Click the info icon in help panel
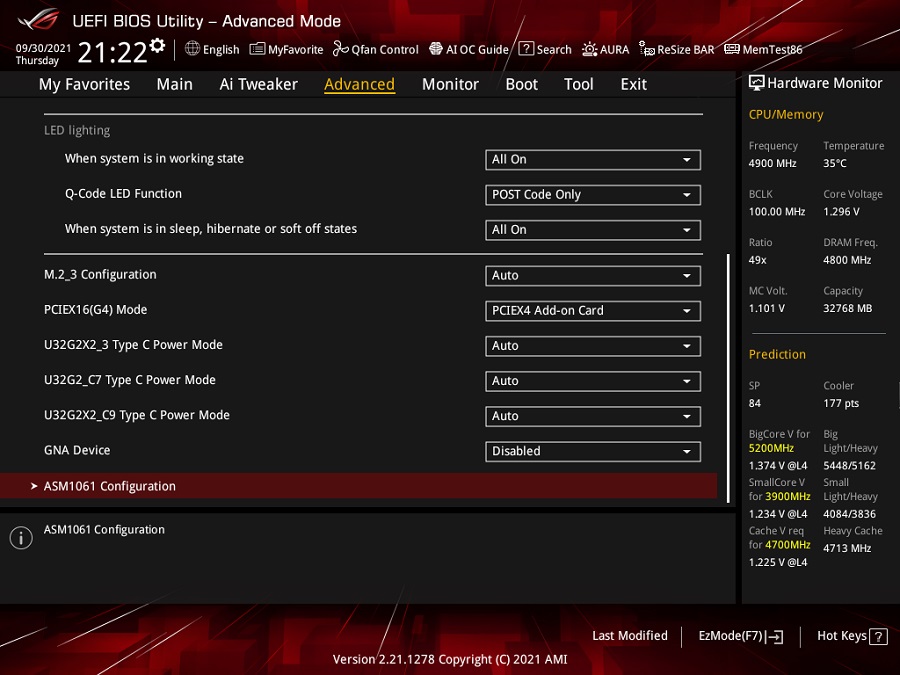Screen dimensions: 900x675 (x=21, y=538)
